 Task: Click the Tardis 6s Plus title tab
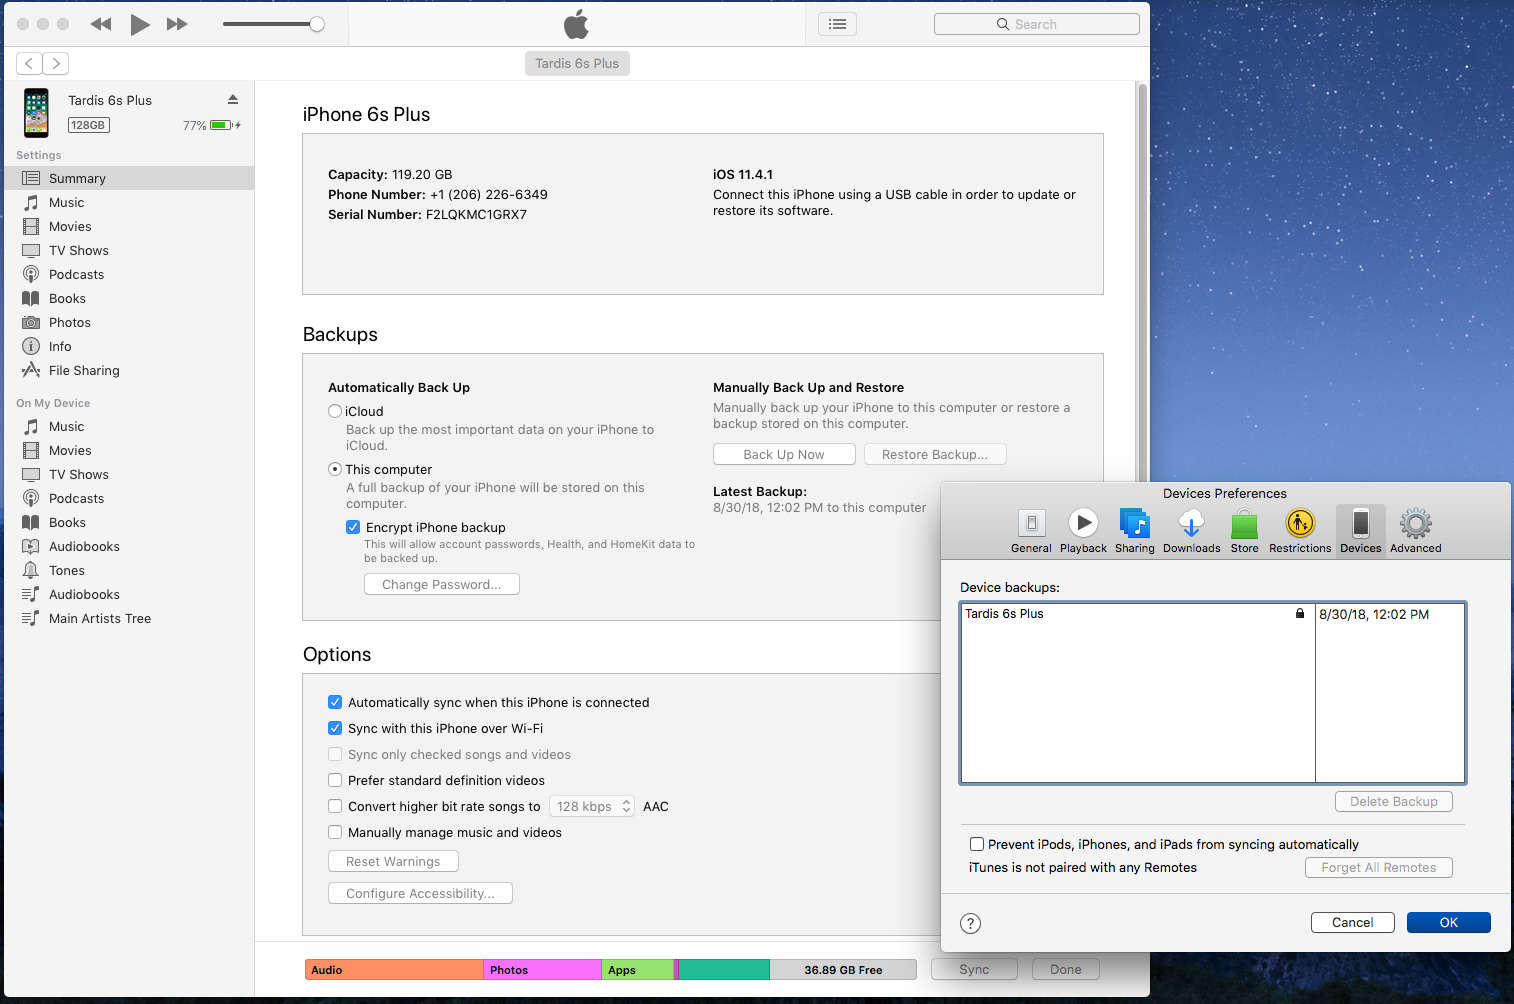pos(577,63)
